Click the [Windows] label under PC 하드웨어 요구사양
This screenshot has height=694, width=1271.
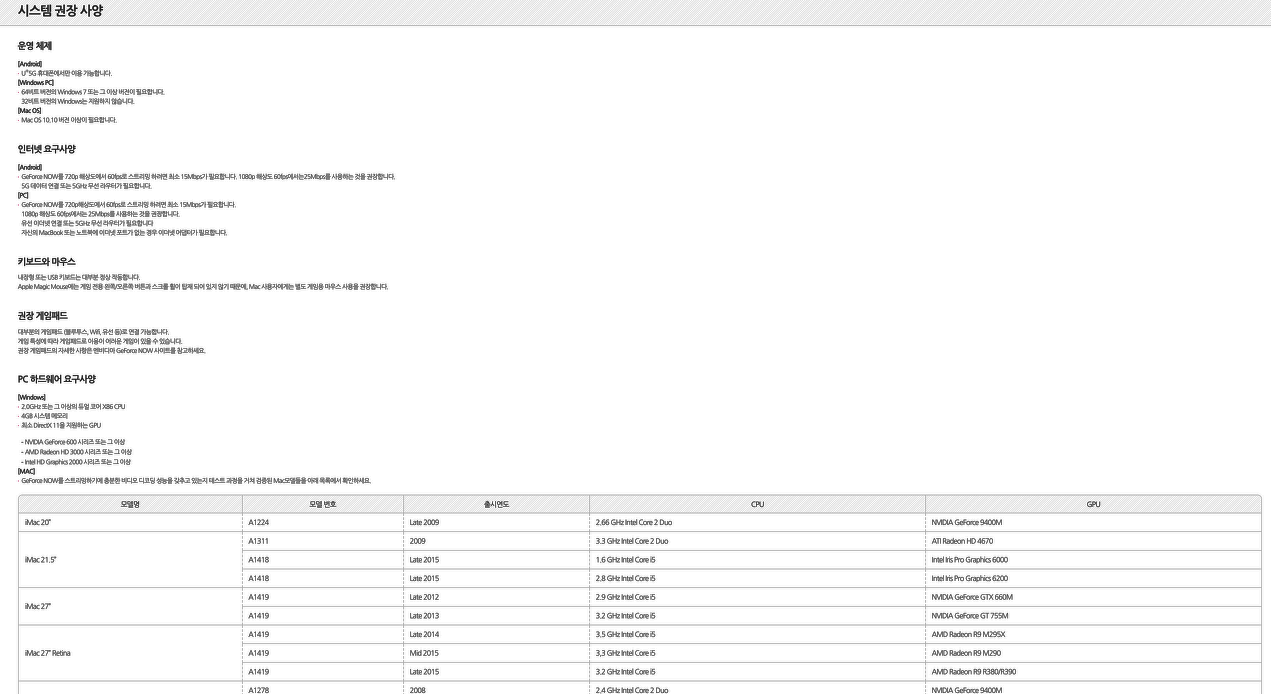coord(32,397)
